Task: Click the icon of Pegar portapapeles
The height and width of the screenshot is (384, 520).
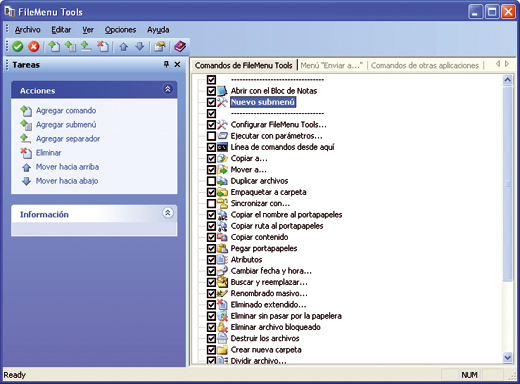Action: 222,248
